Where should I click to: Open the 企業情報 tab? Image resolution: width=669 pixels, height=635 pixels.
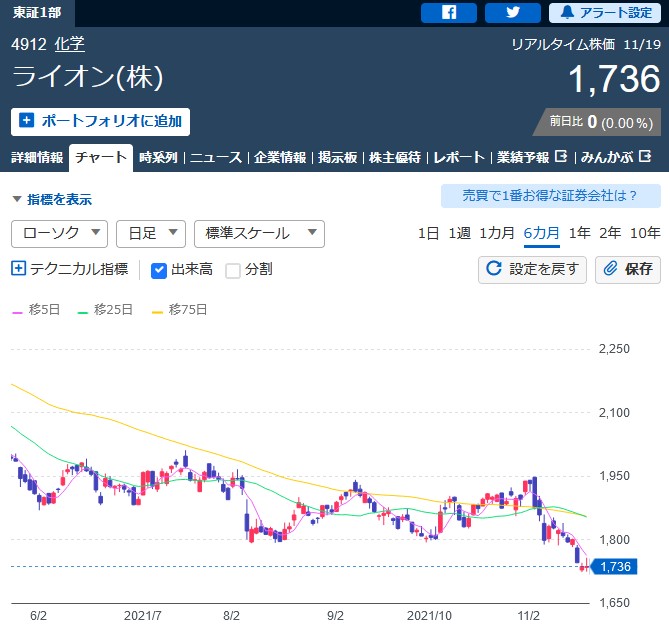coord(280,157)
